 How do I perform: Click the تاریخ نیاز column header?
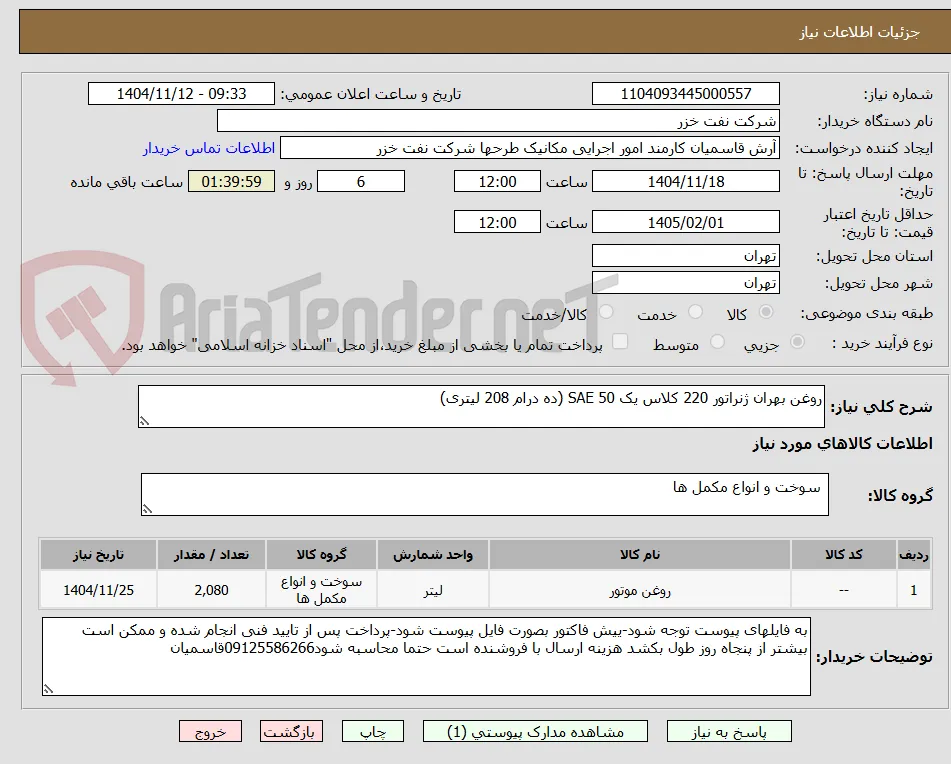click(x=98, y=555)
